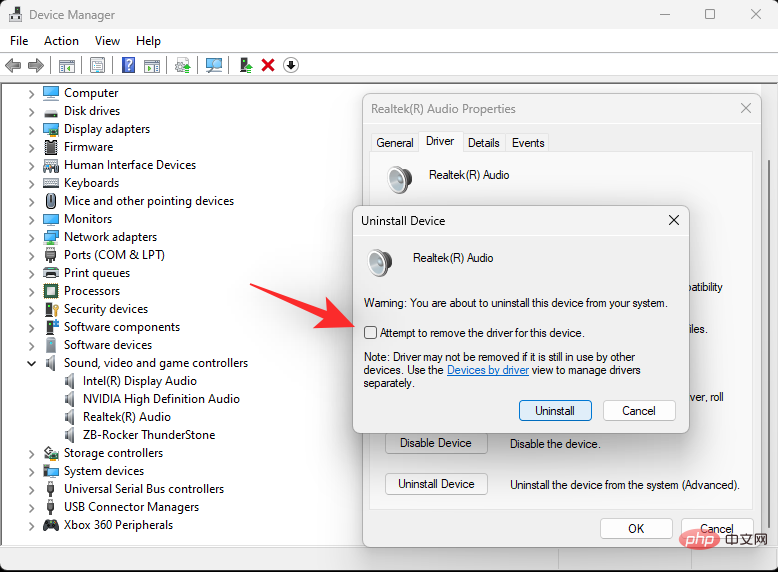Enable Attempt to remove the driver checkbox
This screenshot has height=572, width=778.
[x=371, y=333]
